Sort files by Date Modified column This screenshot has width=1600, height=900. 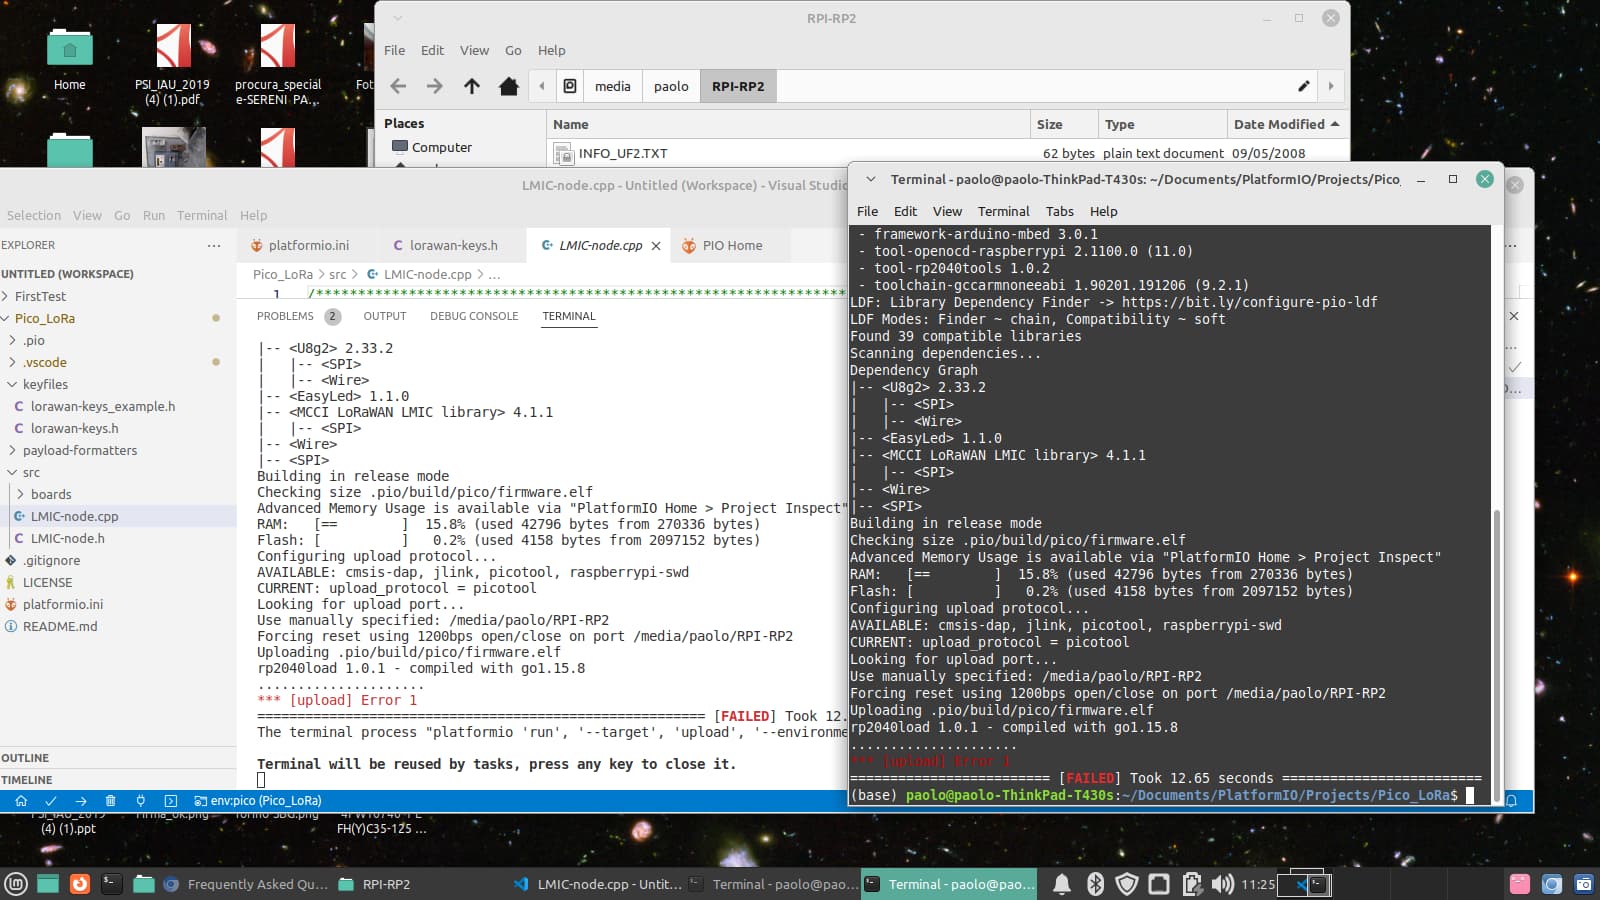click(x=1286, y=124)
